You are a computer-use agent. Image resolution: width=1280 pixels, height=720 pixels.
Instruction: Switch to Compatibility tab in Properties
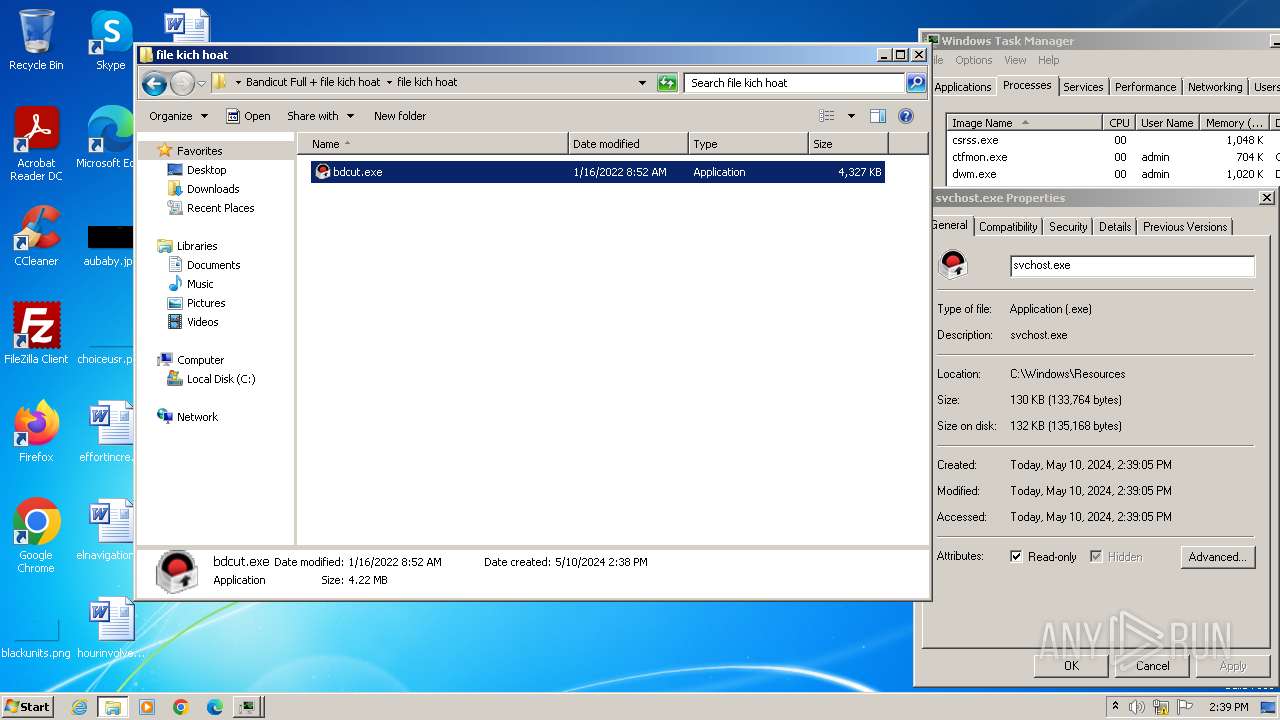[x=1008, y=227]
